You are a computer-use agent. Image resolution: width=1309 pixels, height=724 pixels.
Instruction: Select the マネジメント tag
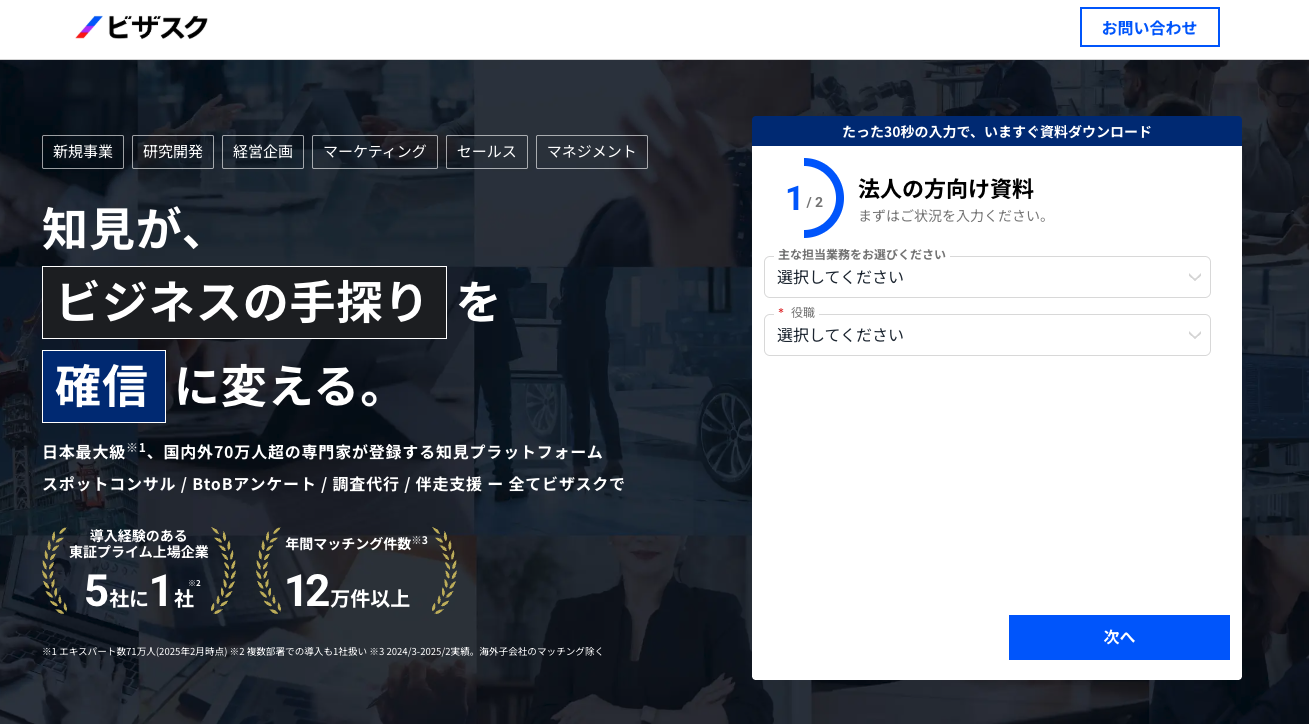pos(592,152)
